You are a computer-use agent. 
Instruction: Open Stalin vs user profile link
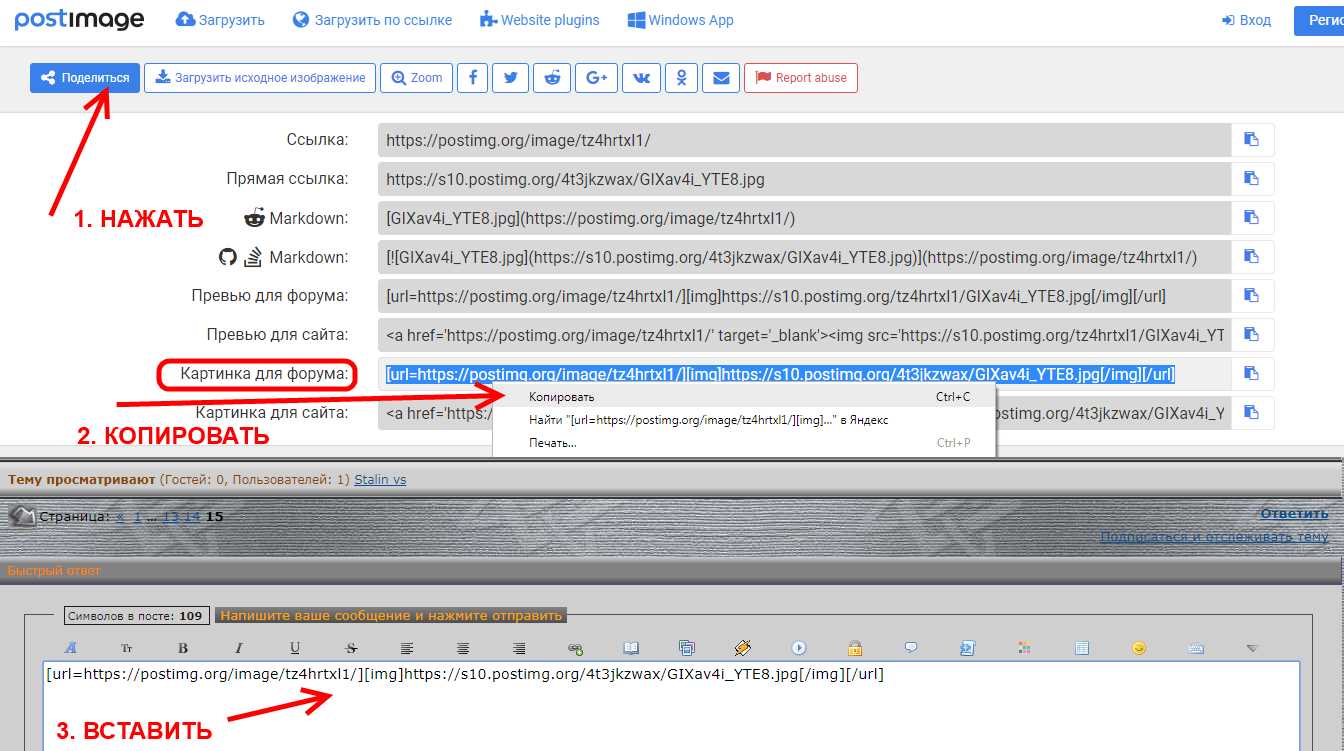tap(380, 480)
